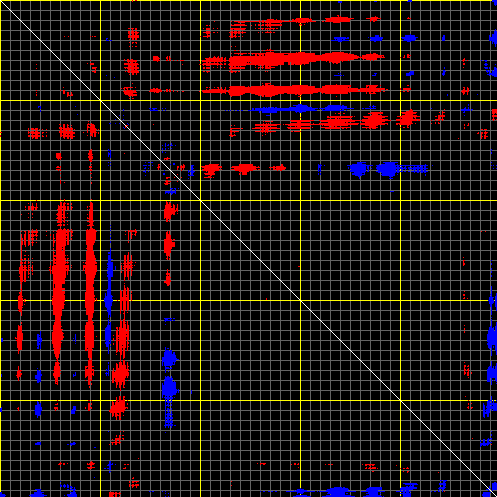Select the upper blue blob of the vertical blue pair
The width and height of the screenshot is (497, 497).
click(169, 358)
